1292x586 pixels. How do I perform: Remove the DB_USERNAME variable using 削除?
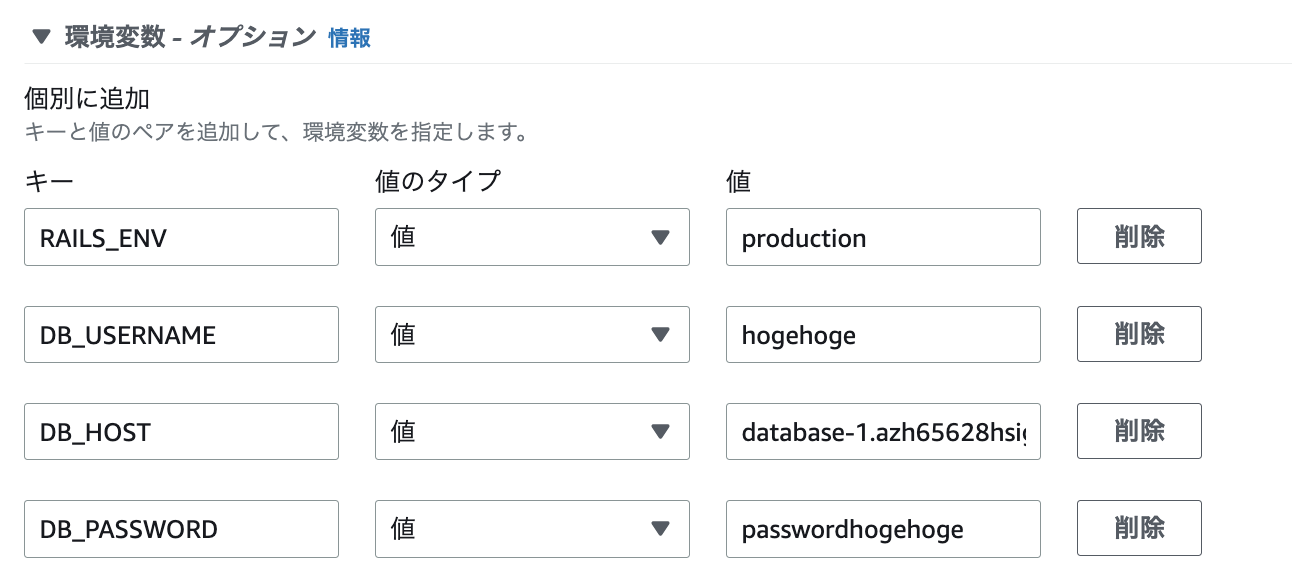click(x=1139, y=334)
